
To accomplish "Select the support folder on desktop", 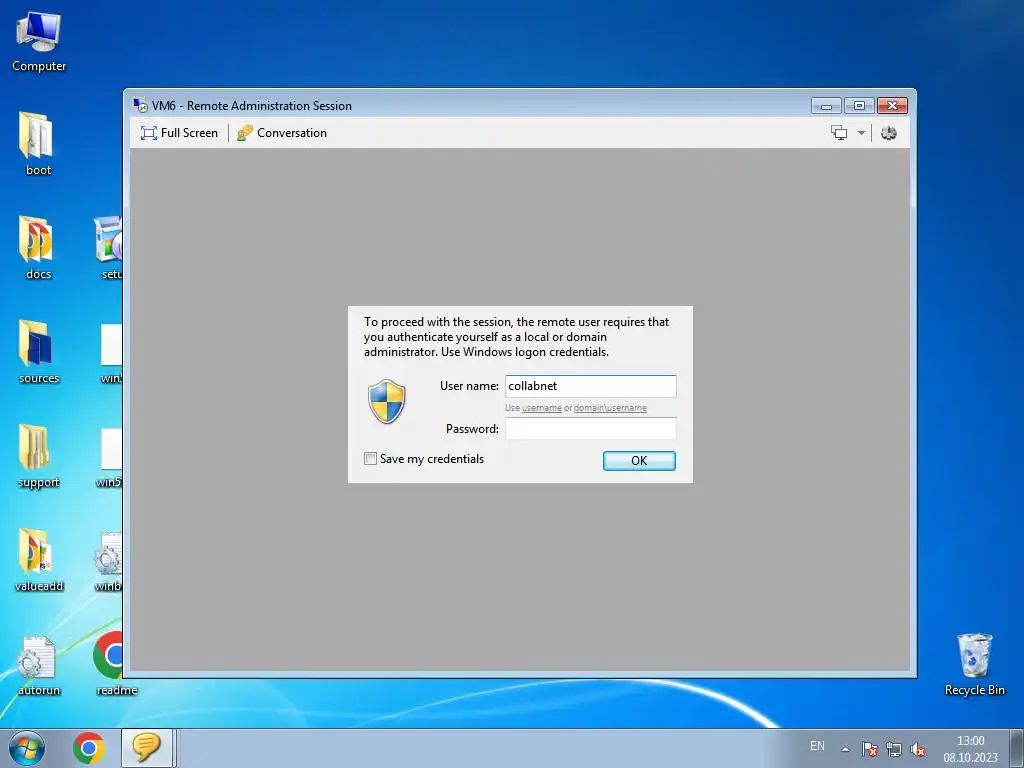I will (39, 456).
